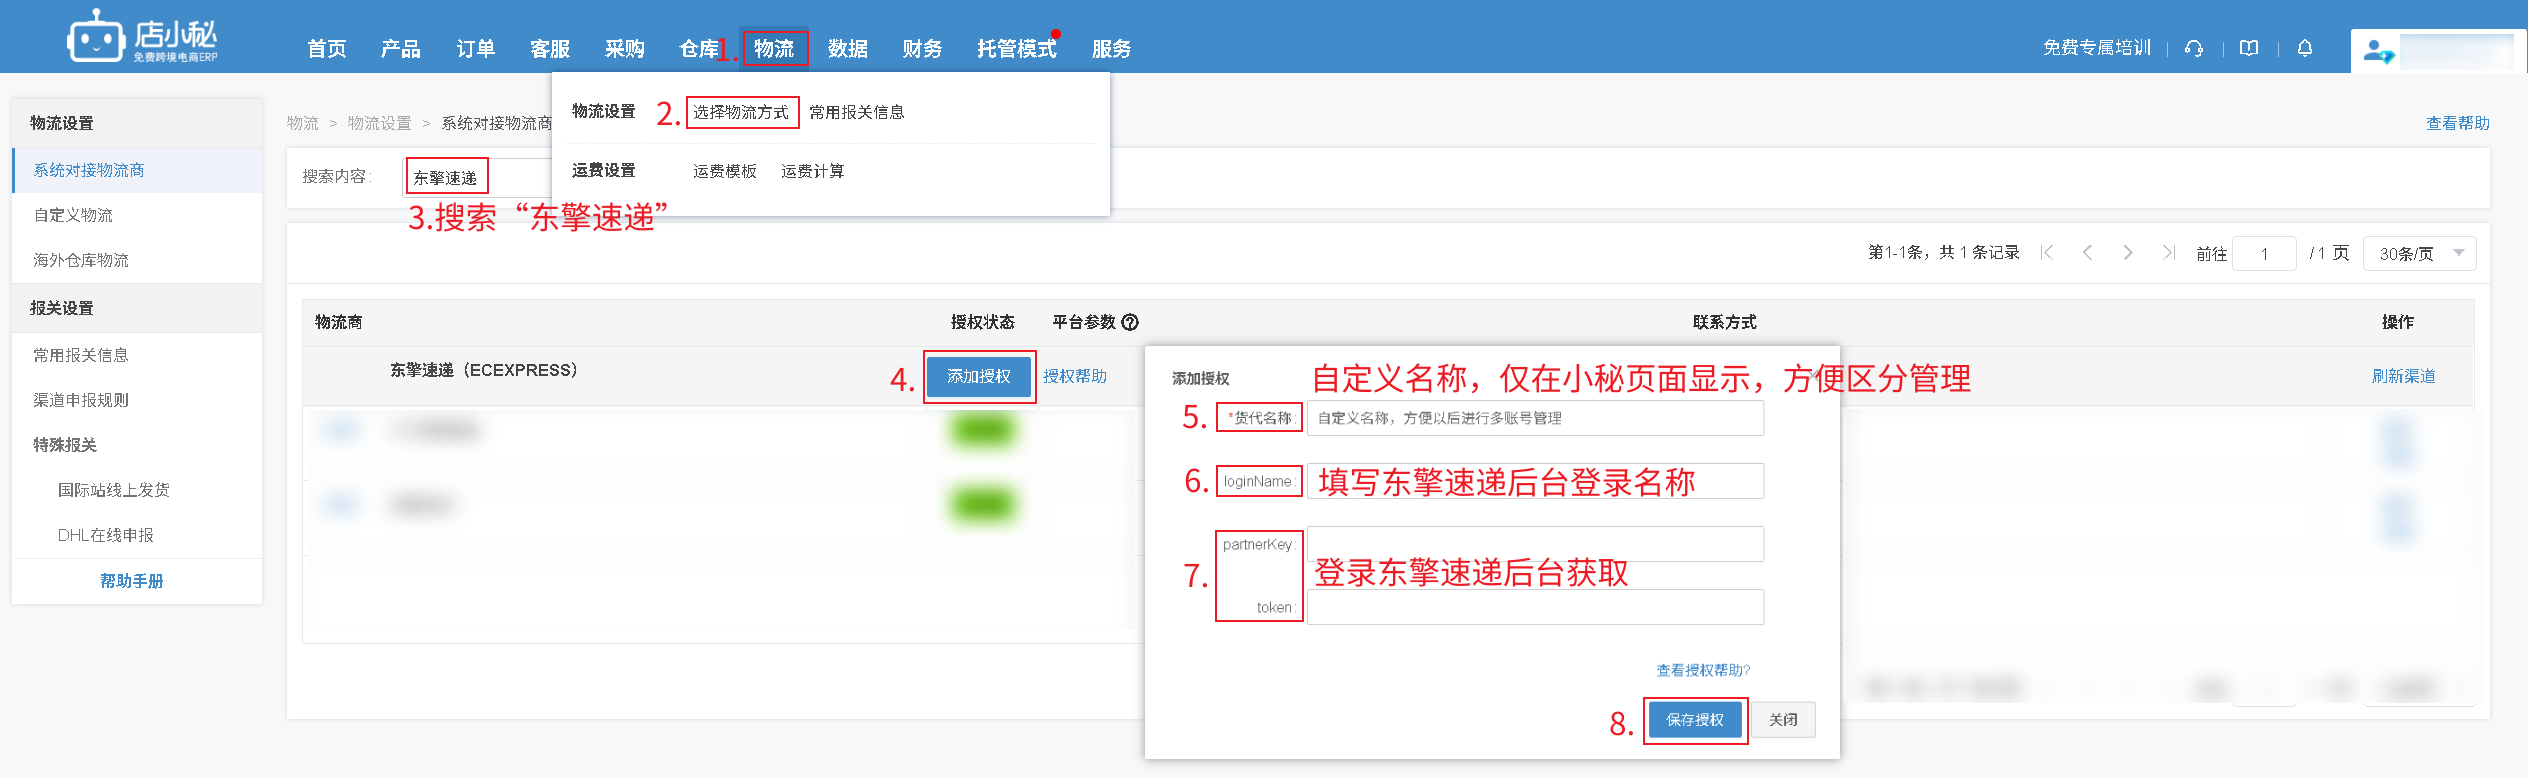Click the 关闭 button in the dialog

point(1783,720)
